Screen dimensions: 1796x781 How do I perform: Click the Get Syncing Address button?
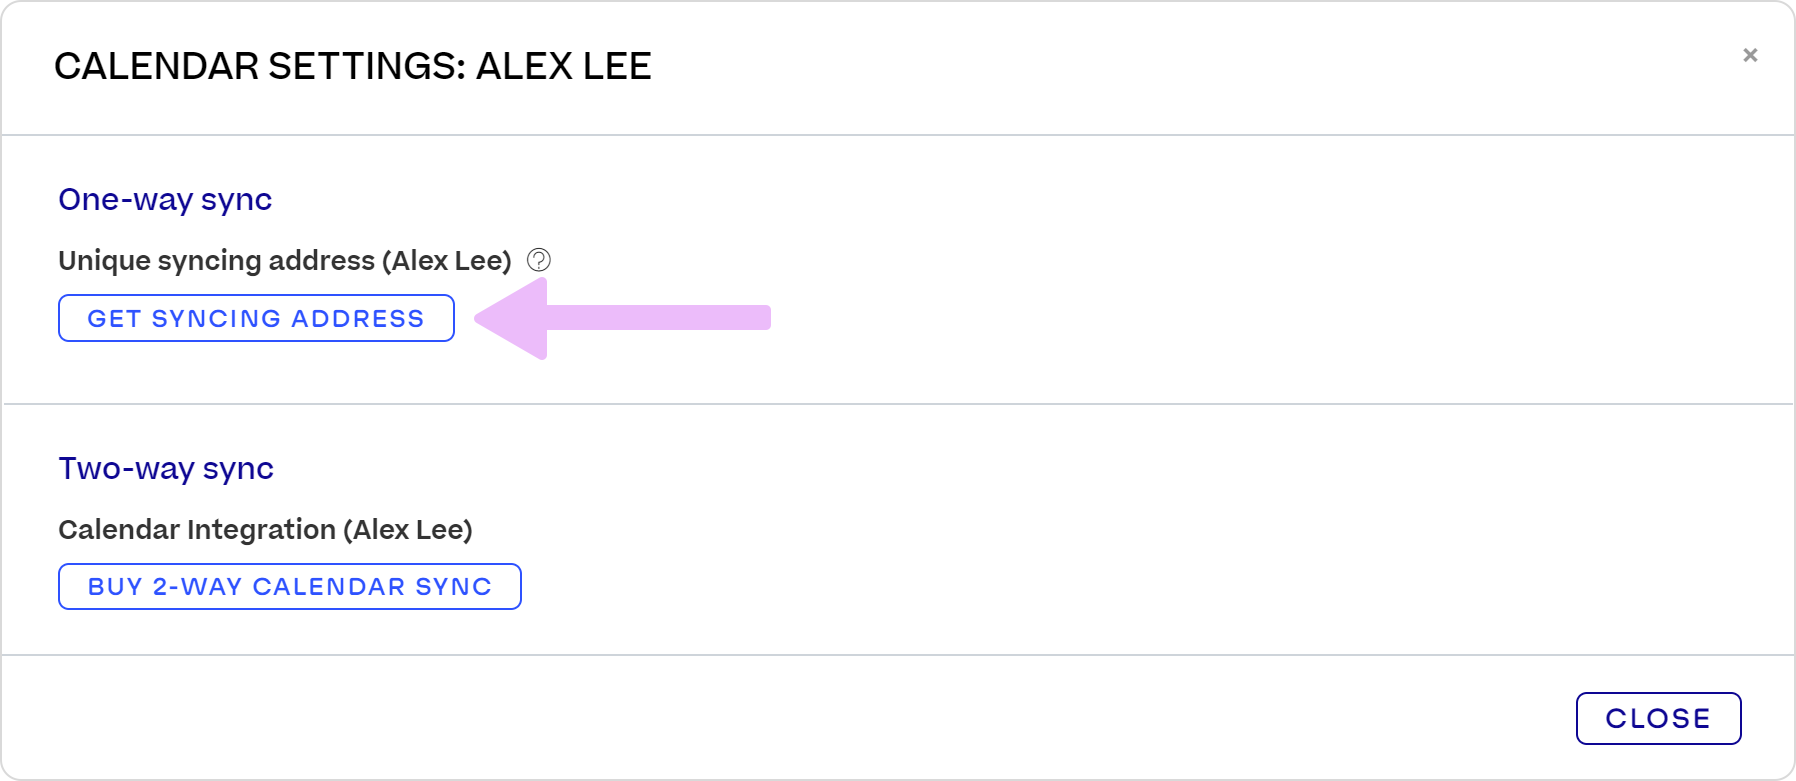[256, 318]
